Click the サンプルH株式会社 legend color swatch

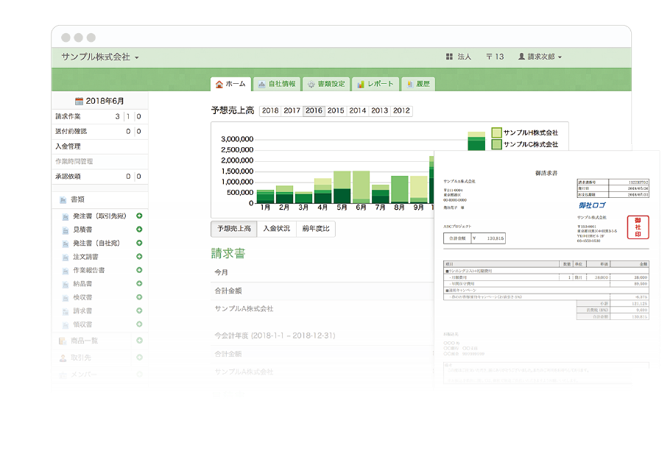(496, 132)
